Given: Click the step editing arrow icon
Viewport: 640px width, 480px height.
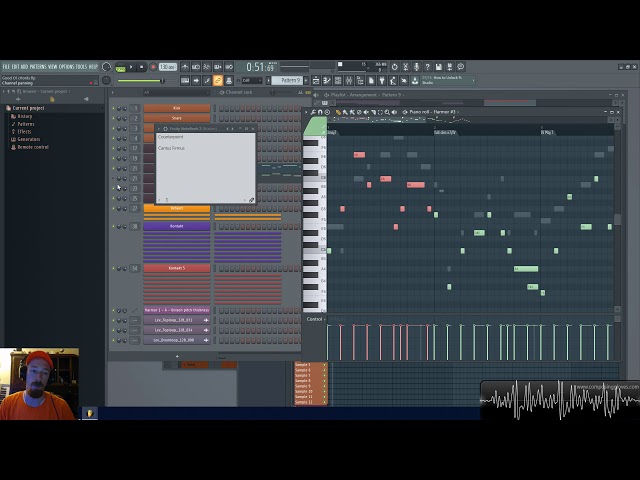Looking at the screenshot, I should click(196, 80).
